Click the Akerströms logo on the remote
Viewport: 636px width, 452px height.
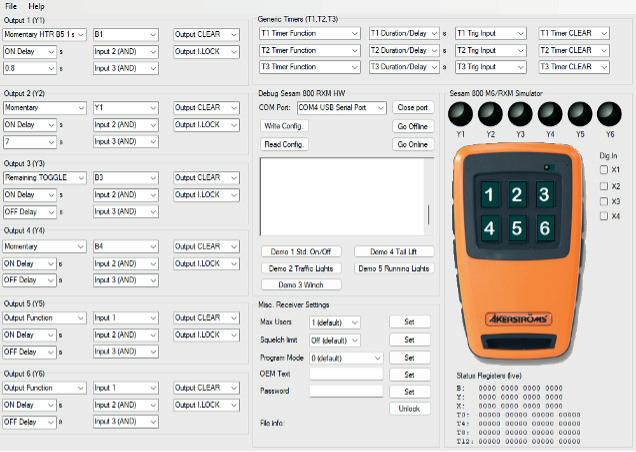pyautogui.click(x=518, y=319)
